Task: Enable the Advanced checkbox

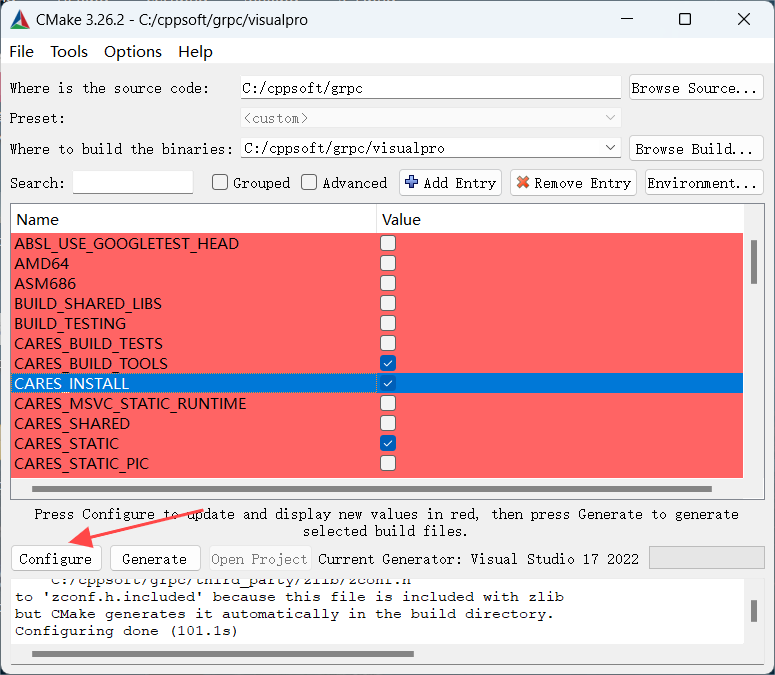Action: point(309,182)
